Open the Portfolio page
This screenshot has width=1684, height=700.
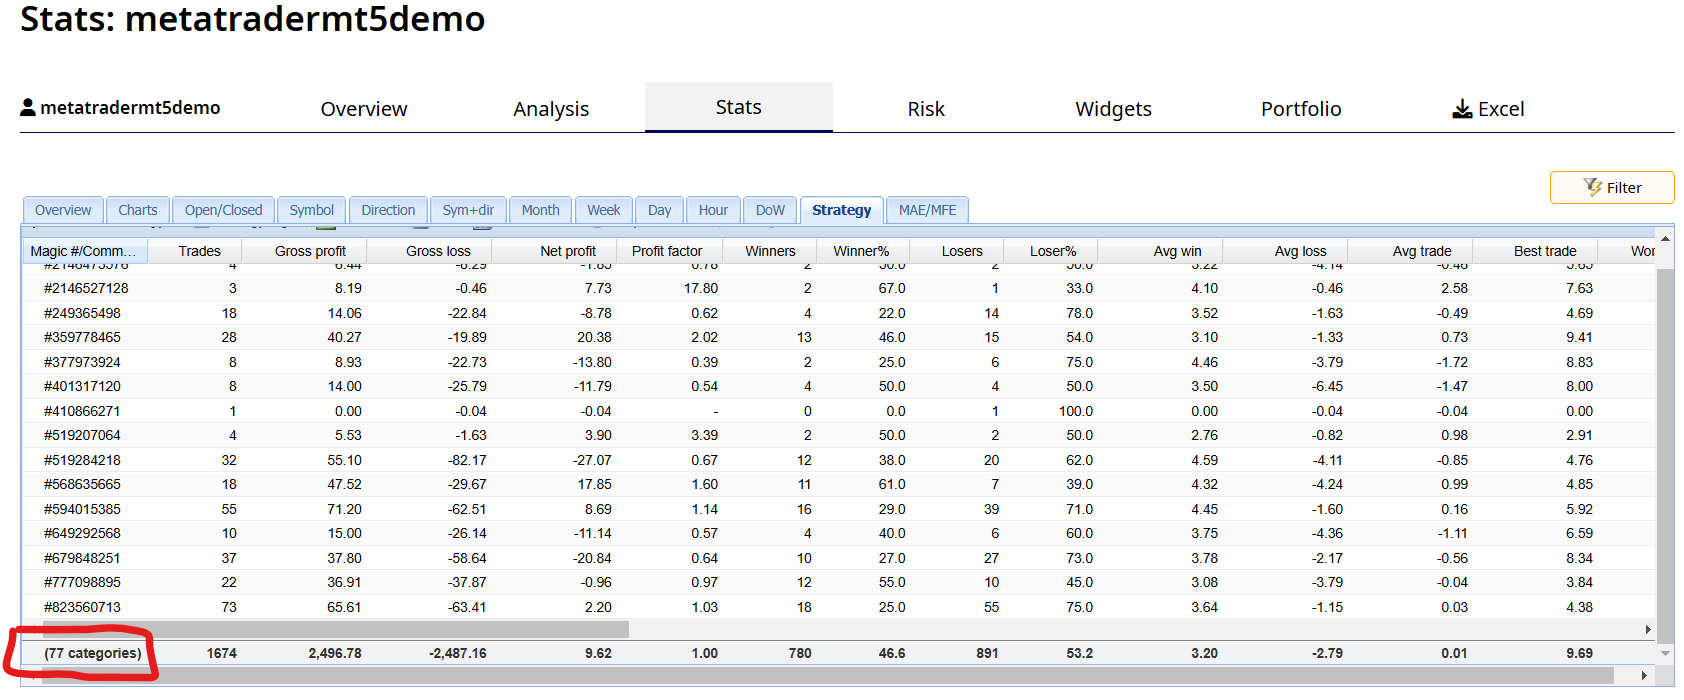(1301, 109)
